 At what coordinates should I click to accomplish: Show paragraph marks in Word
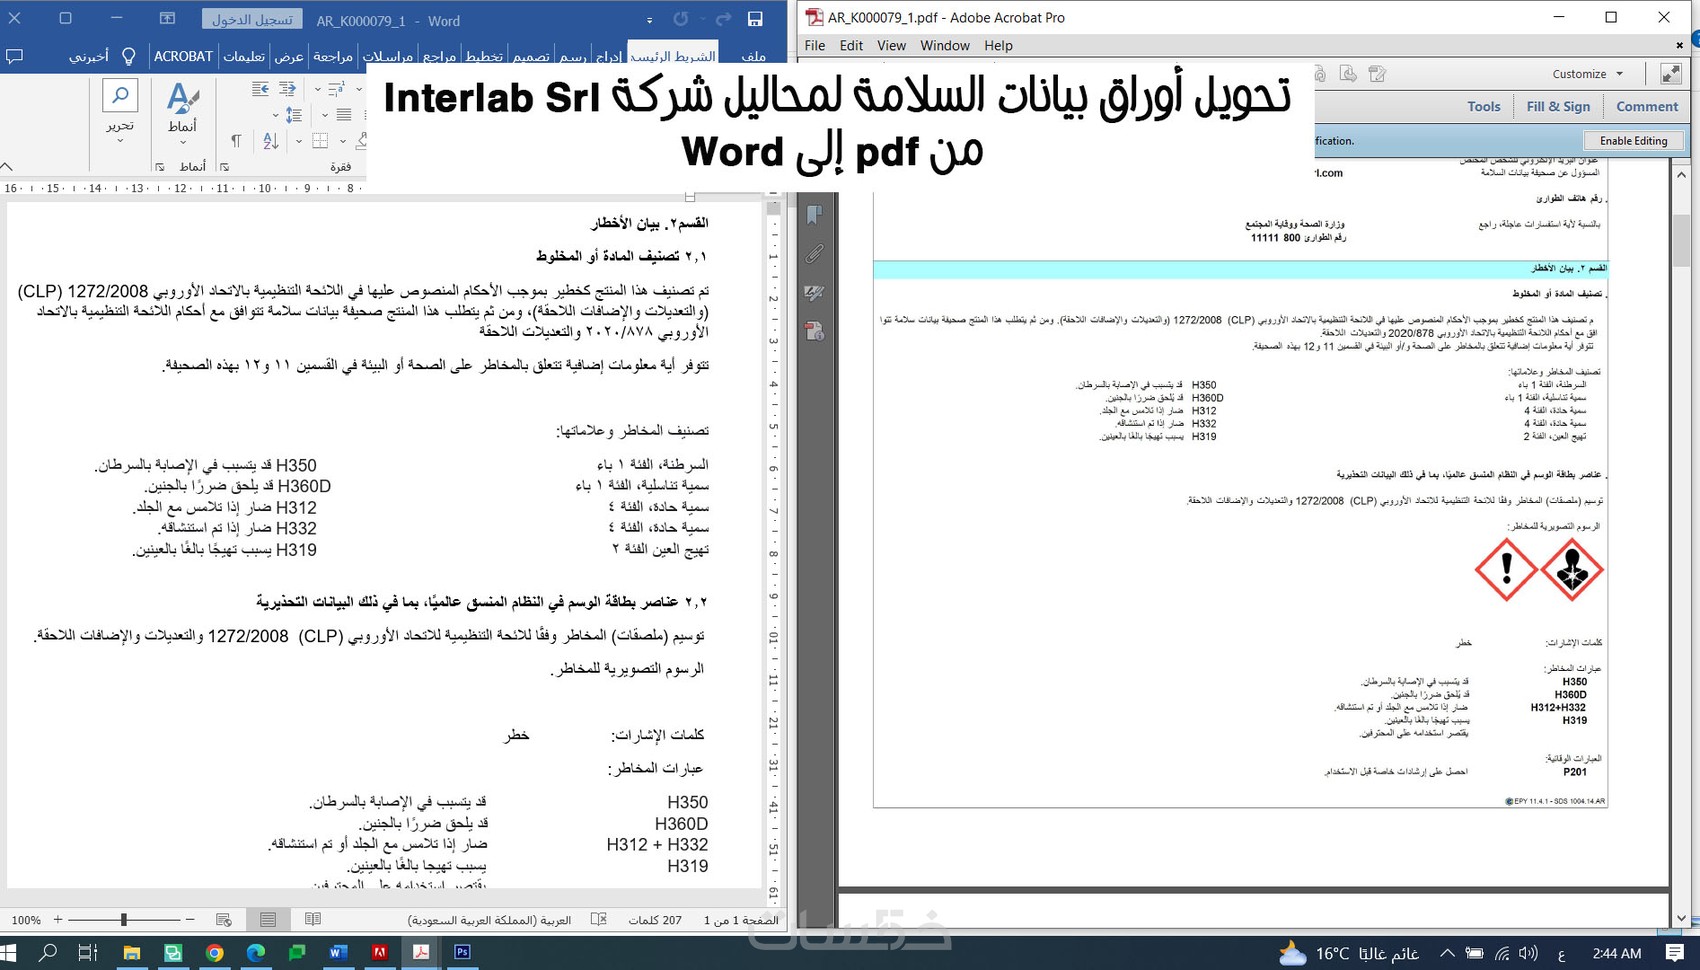(236, 141)
